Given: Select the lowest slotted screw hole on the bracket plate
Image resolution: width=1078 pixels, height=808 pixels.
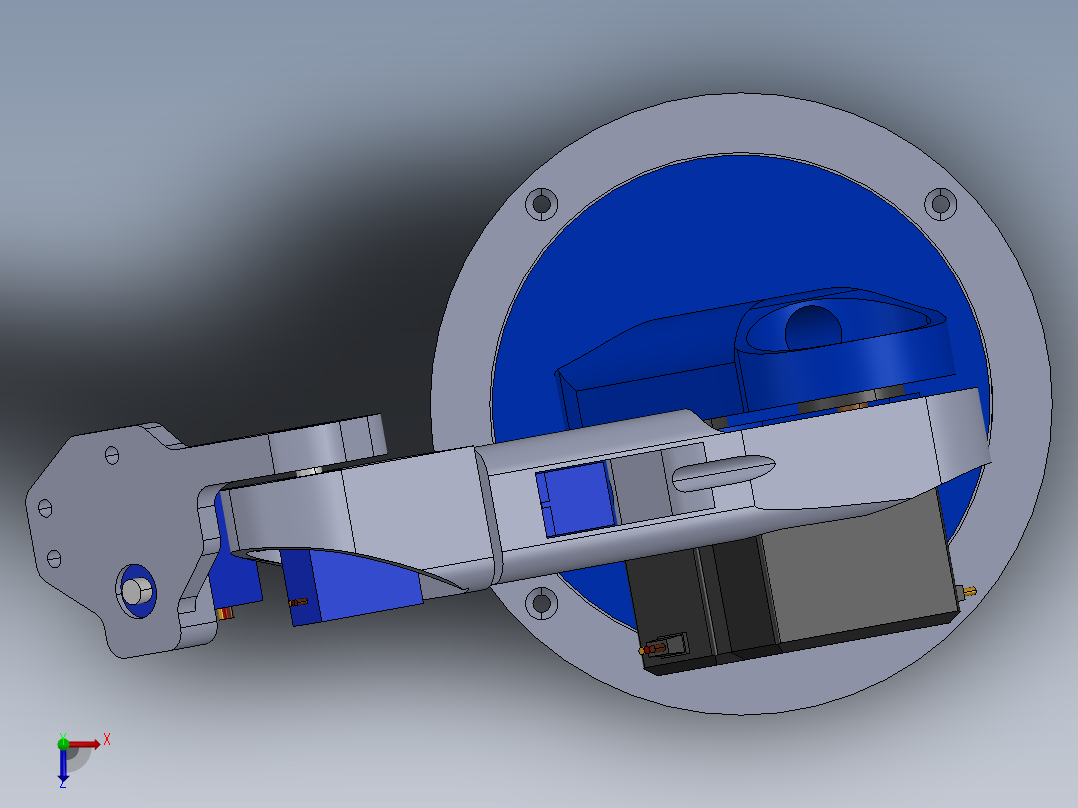Looking at the screenshot, I should coord(54,558).
